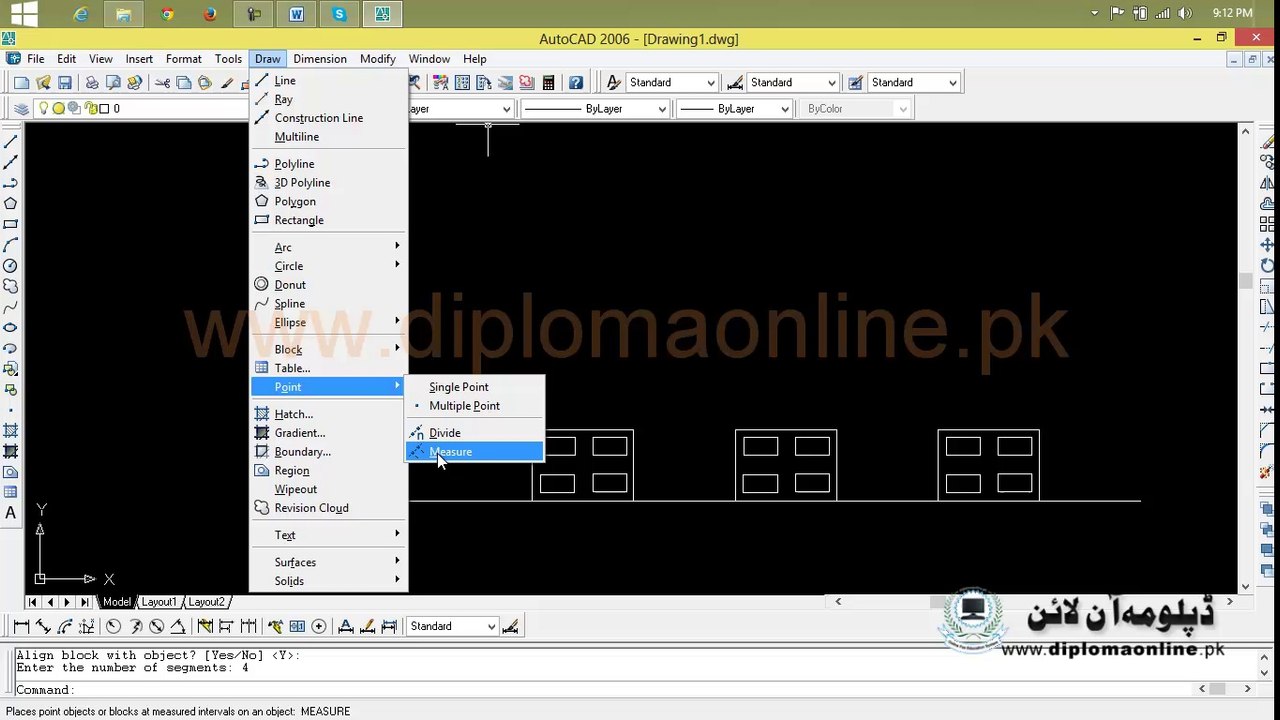The image size is (1280, 720).
Task: Open a drawing with the Open folder icon
Action: coord(43,83)
